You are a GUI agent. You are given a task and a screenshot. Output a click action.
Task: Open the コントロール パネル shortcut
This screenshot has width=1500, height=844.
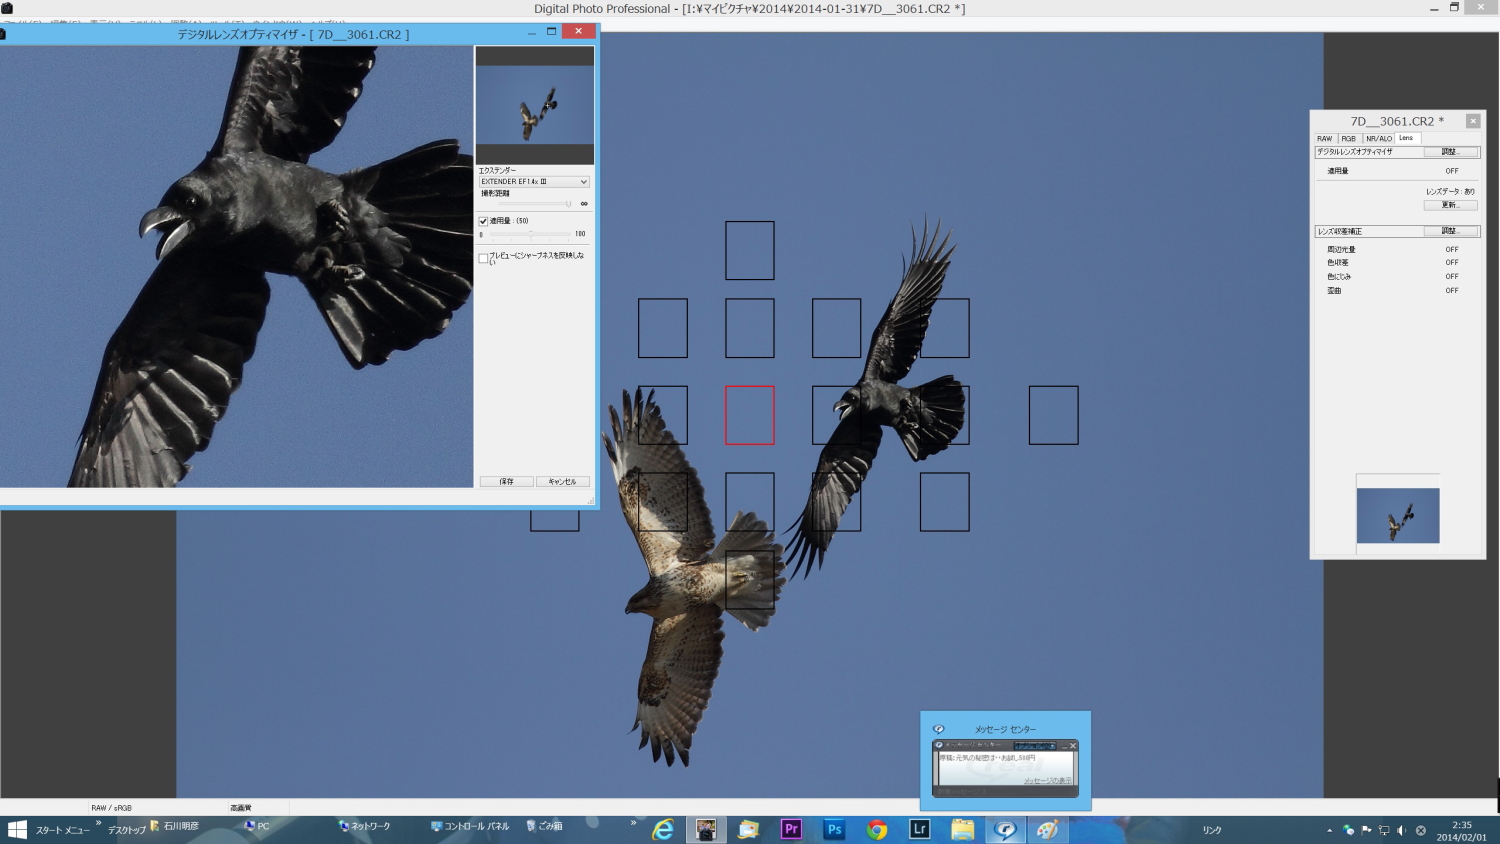tap(470, 826)
